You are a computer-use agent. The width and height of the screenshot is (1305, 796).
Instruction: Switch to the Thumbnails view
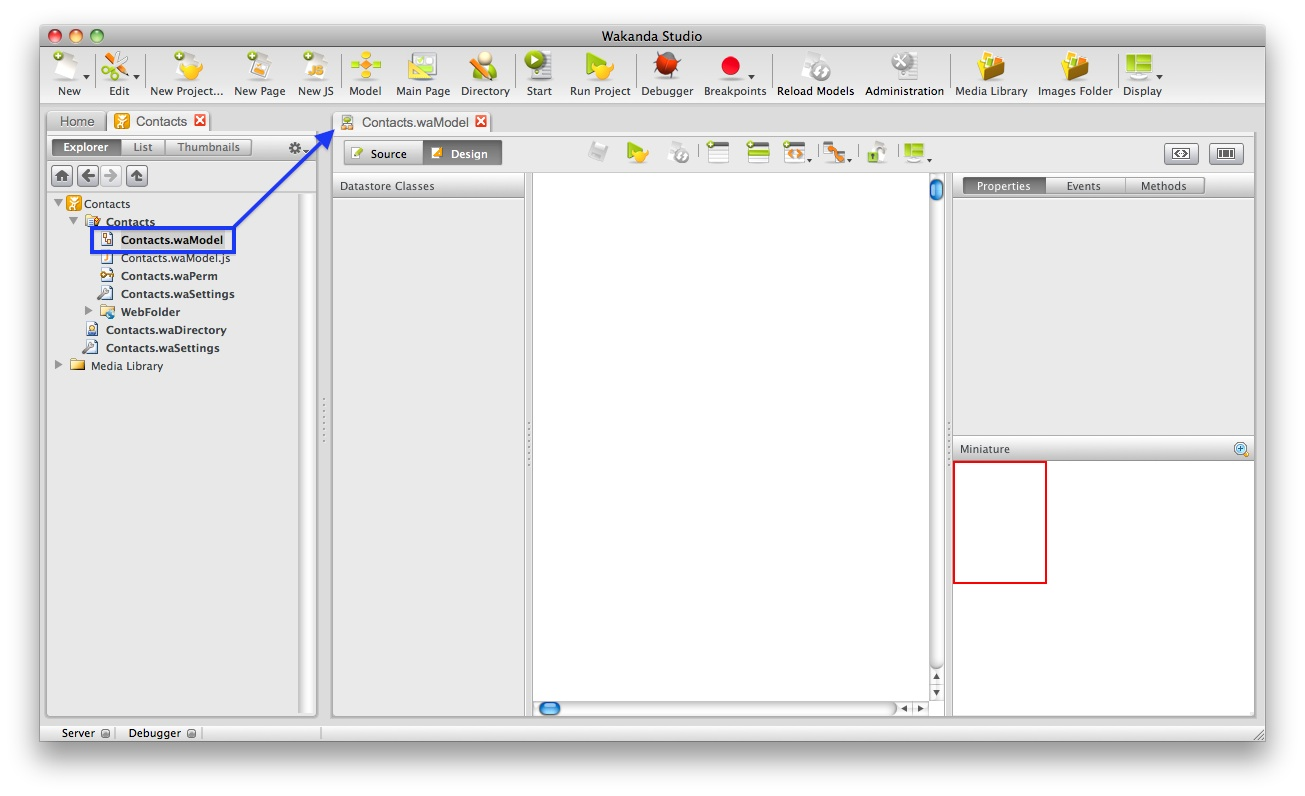(x=209, y=147)
